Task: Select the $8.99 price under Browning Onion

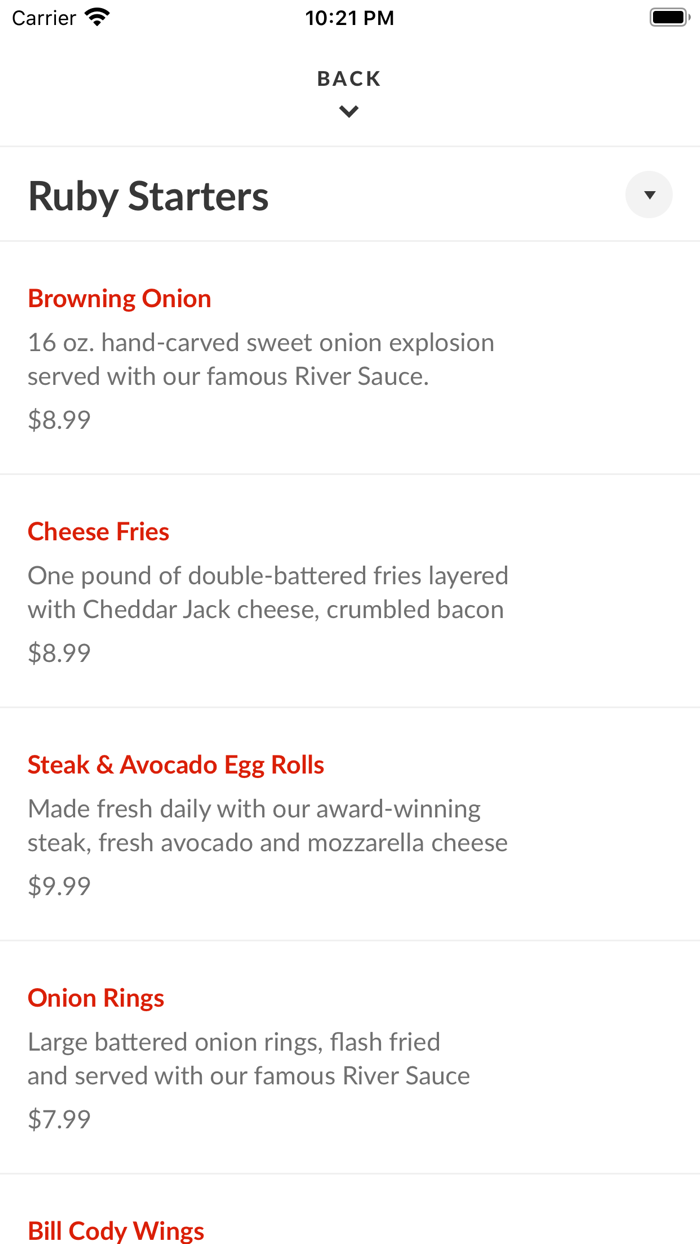Action: 58,419
